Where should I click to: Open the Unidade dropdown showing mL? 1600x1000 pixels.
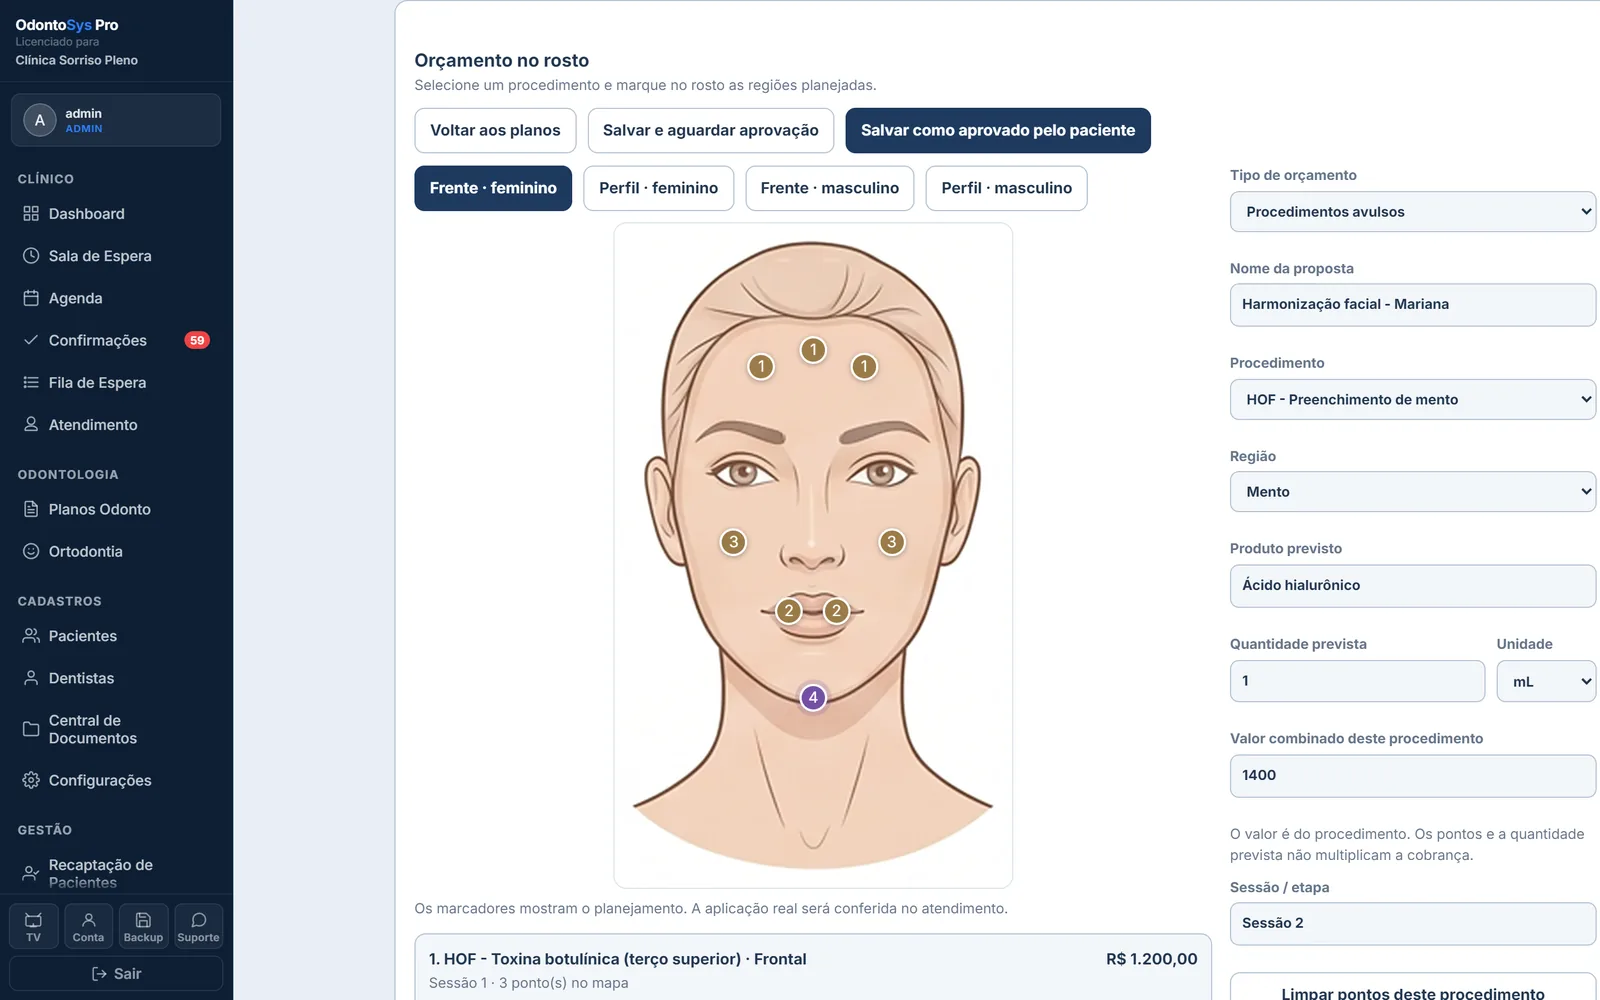point(1546,681)
